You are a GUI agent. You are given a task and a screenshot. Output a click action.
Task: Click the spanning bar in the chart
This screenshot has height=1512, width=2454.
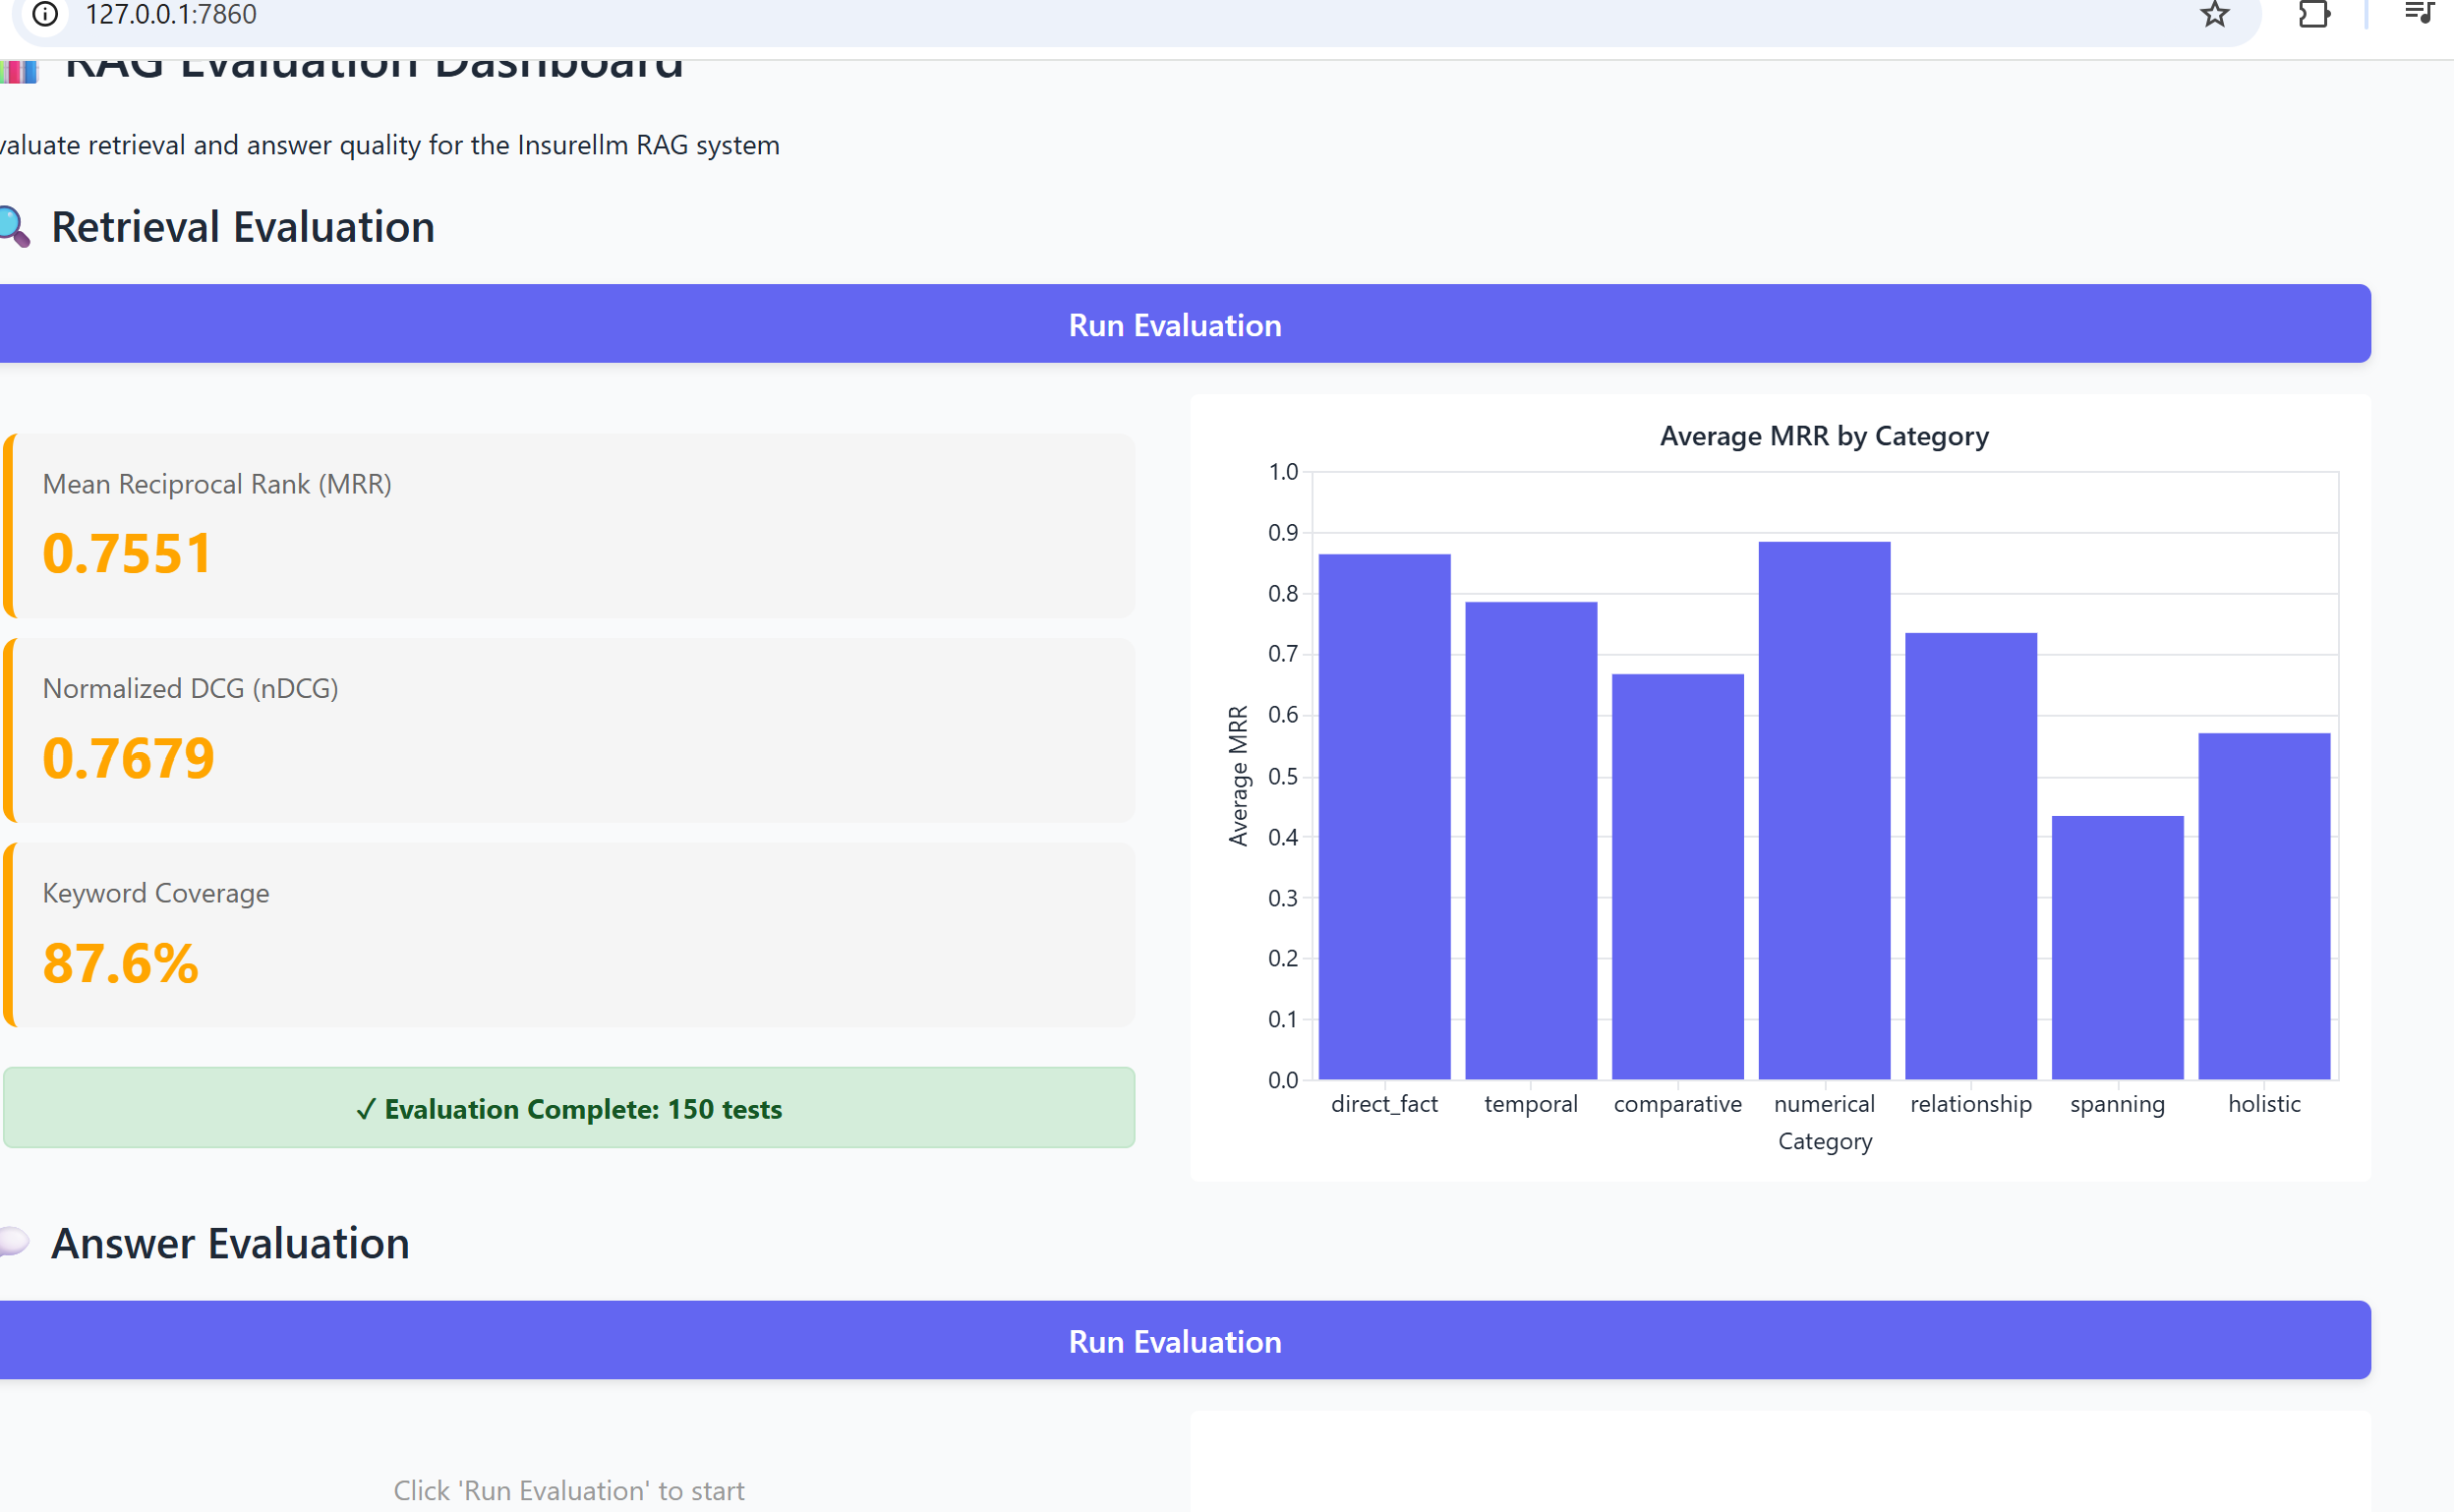tap(2117, 948)
